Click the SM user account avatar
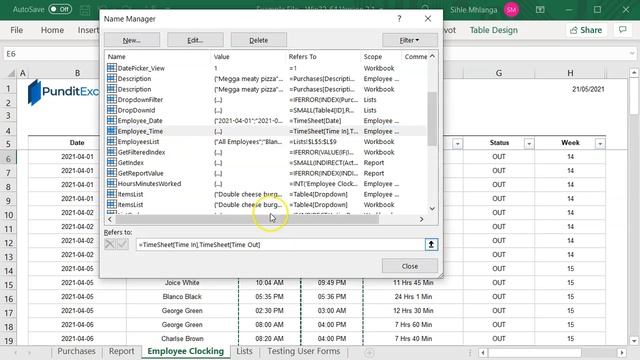Screen dimensions: 640x360 point(511,9)
